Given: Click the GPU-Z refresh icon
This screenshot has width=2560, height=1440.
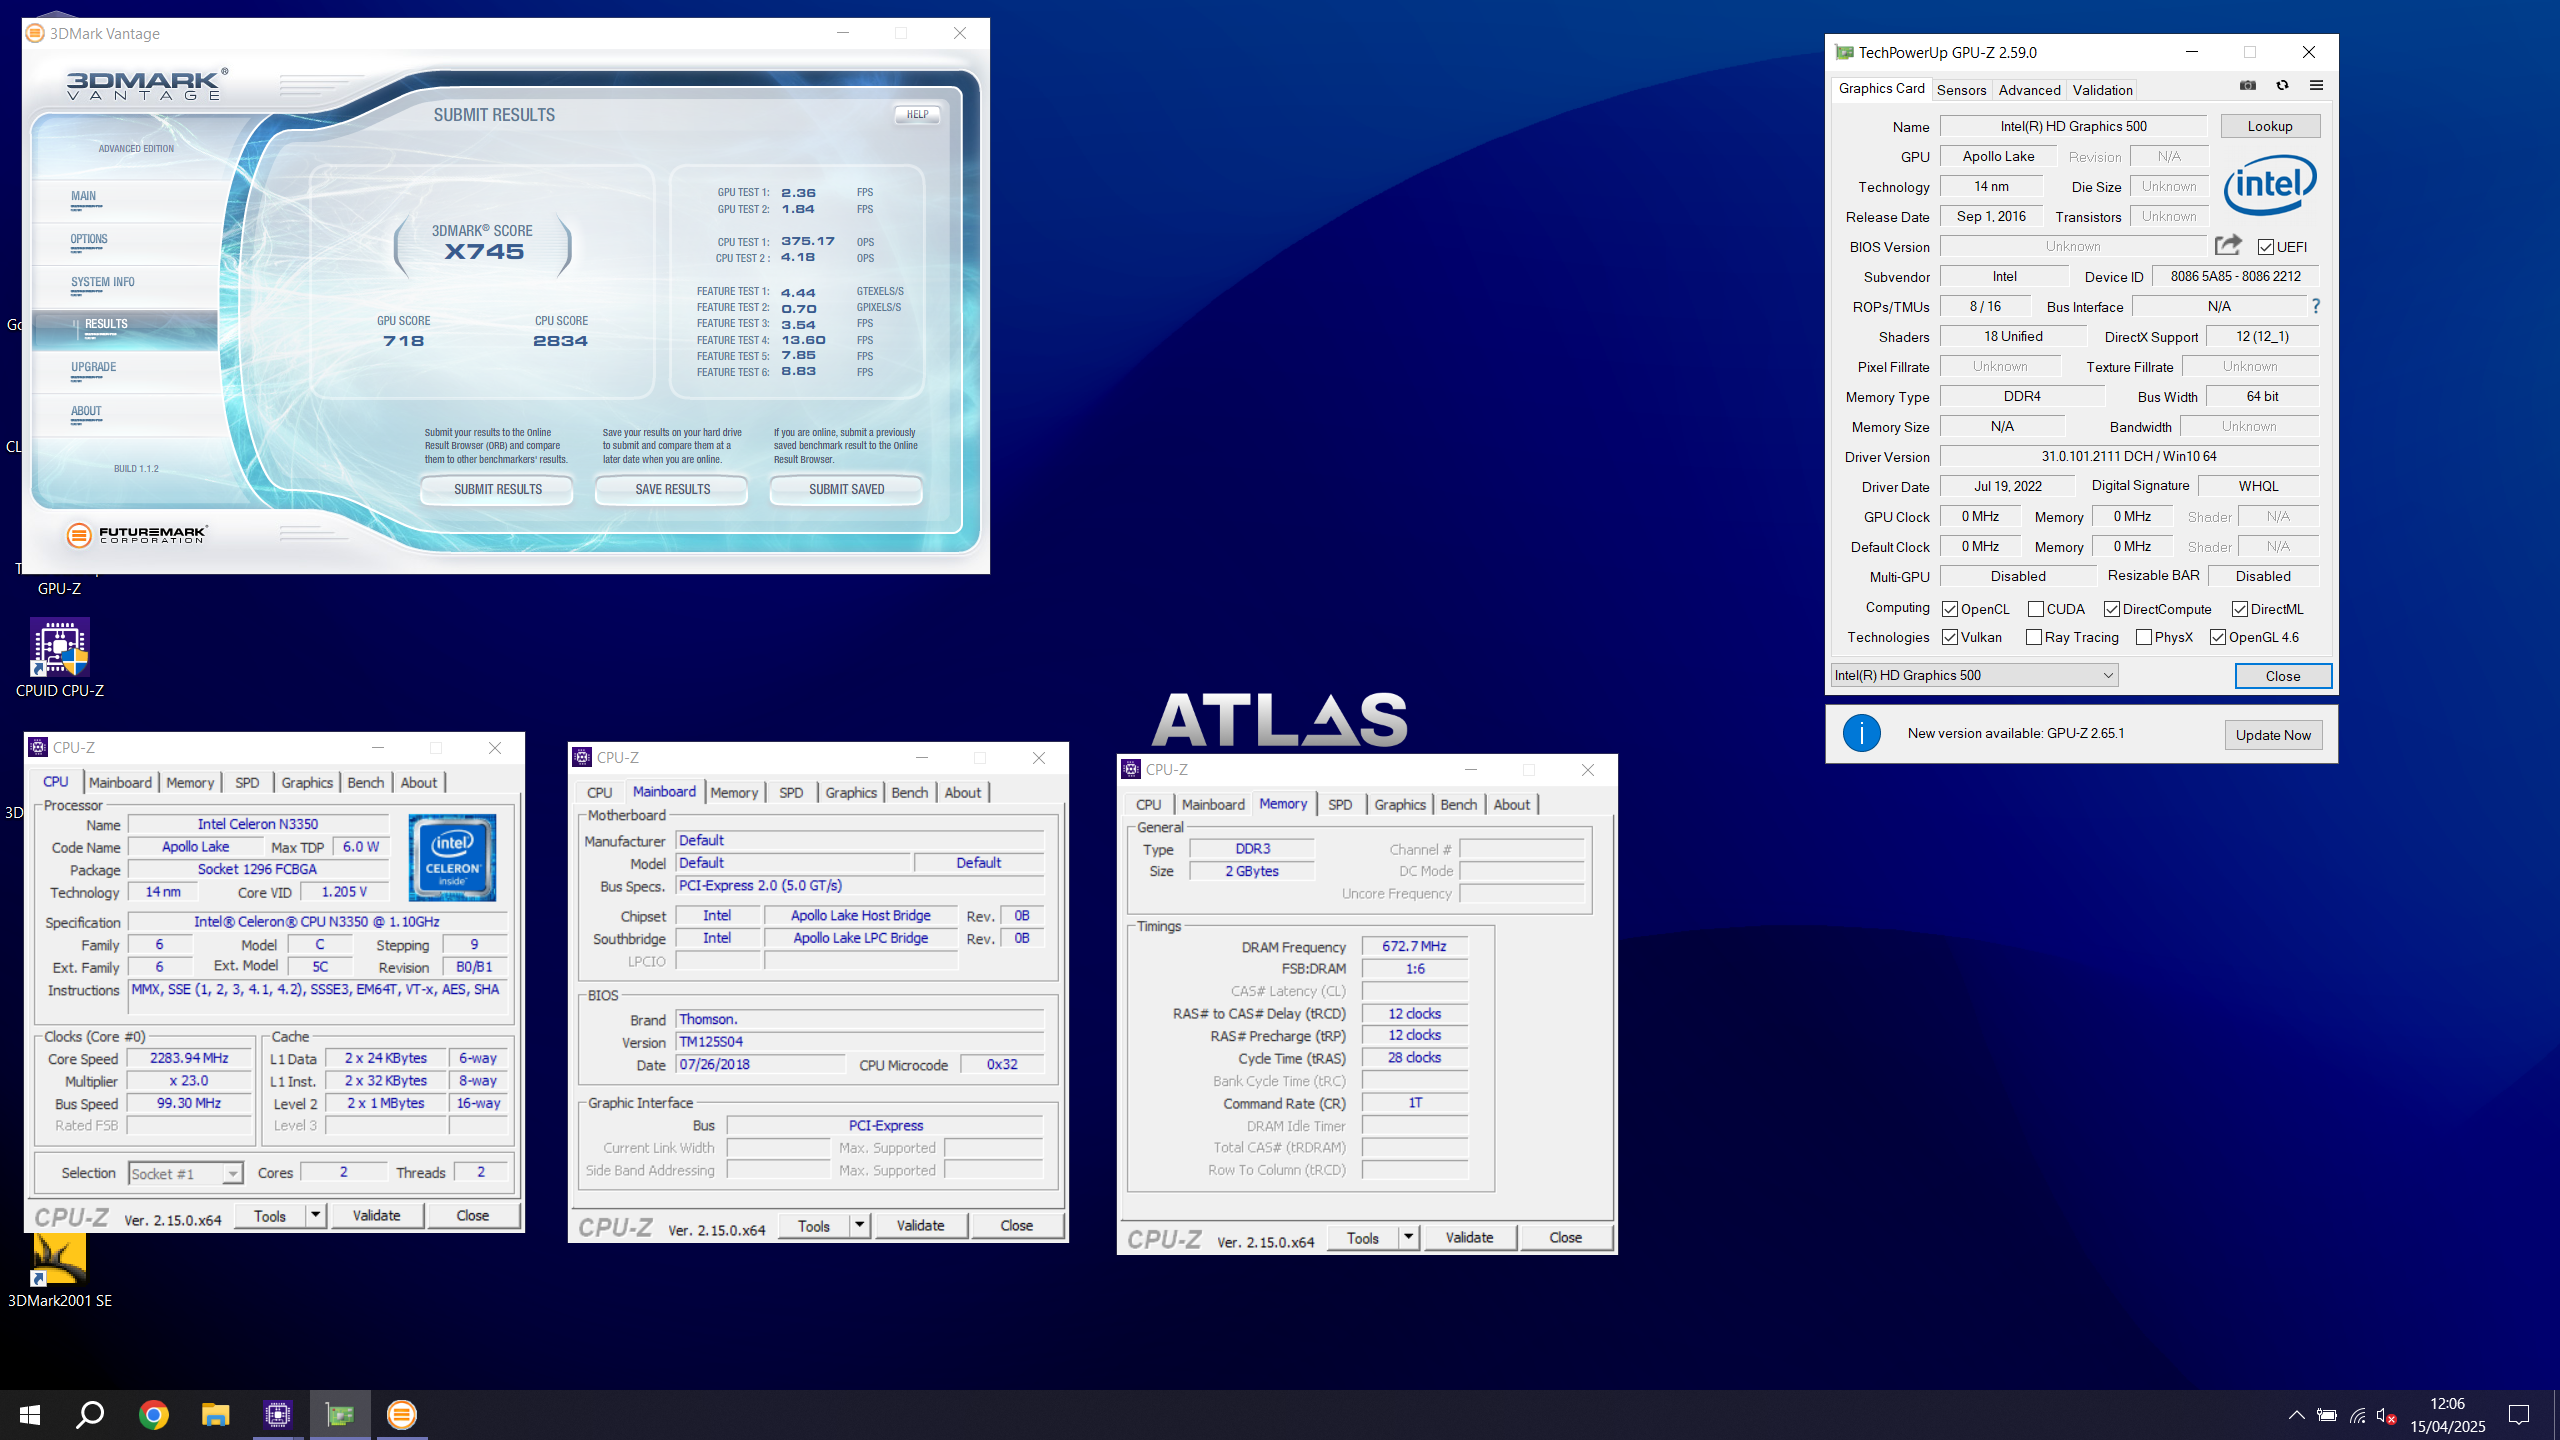Looking at the screenshot, I should (x=2282, y=86).
